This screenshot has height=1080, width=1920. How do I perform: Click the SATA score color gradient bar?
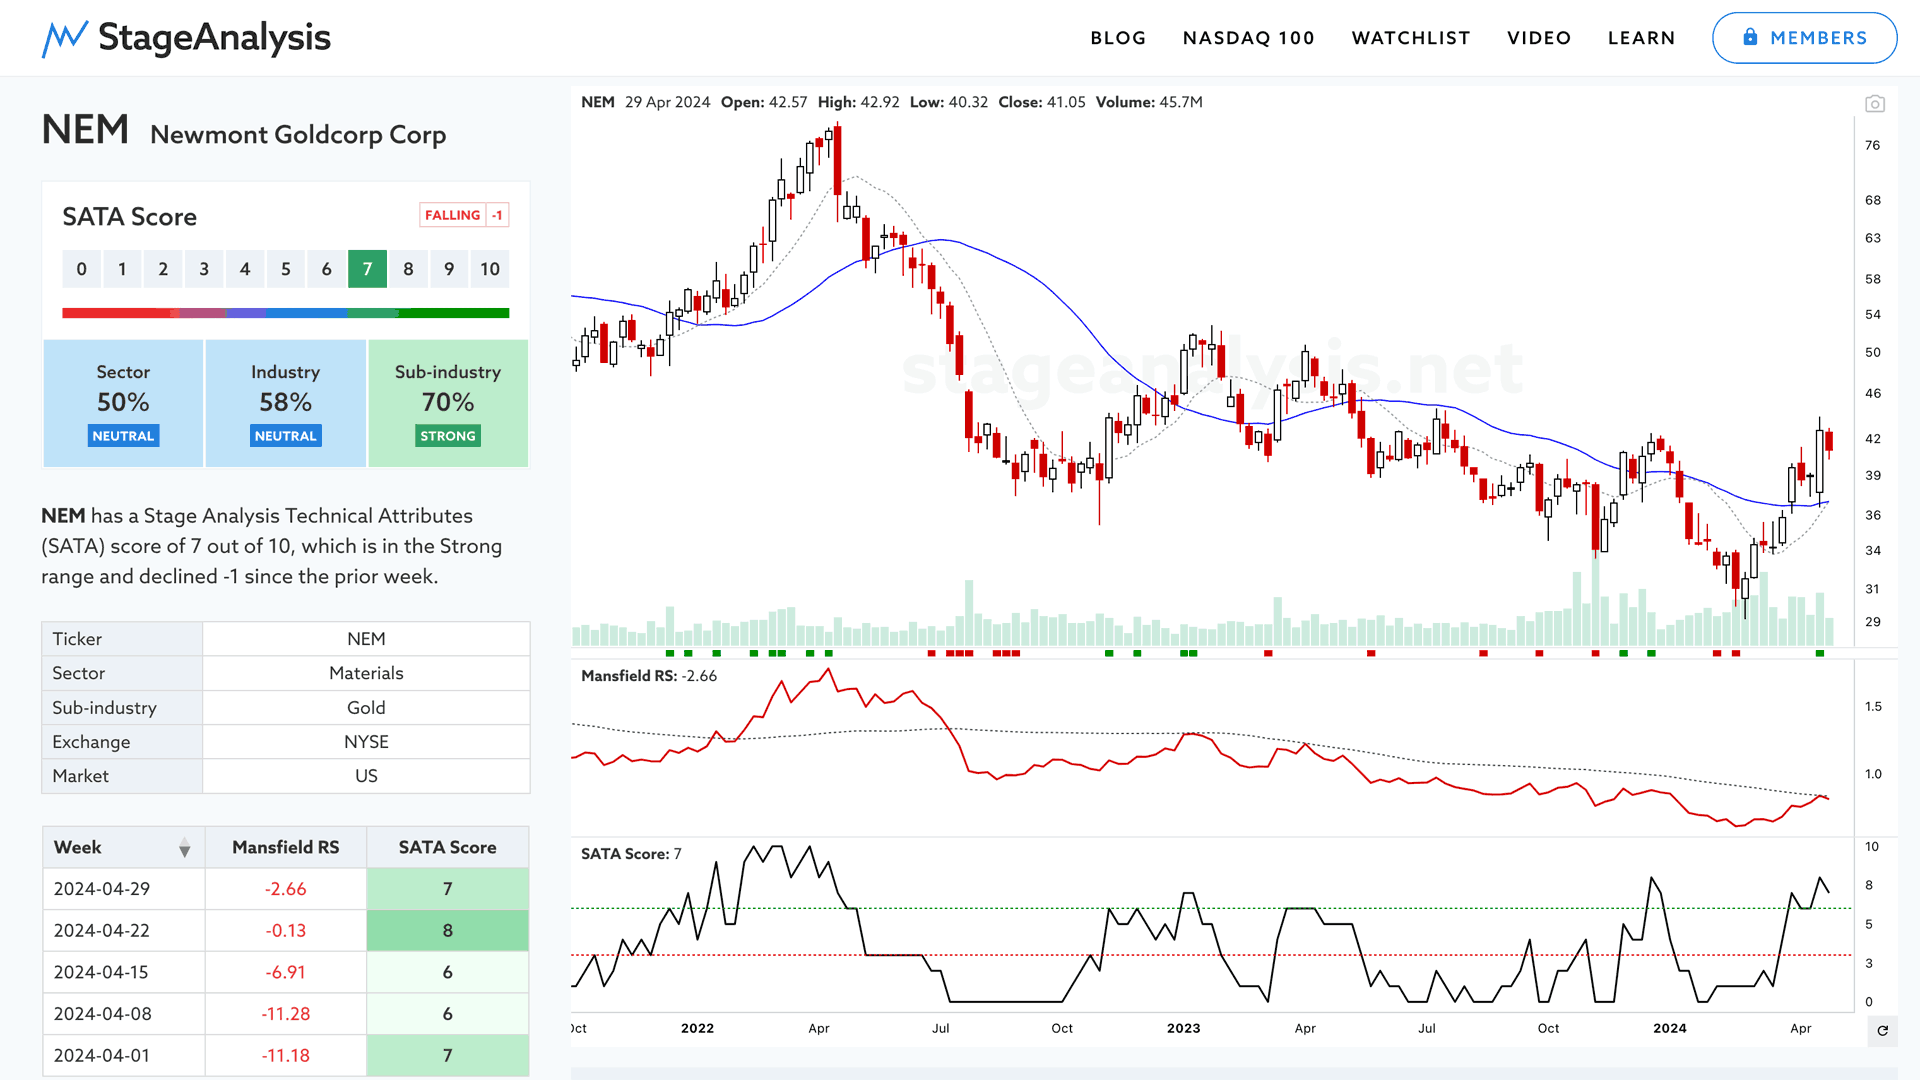[x=285, y=313]
